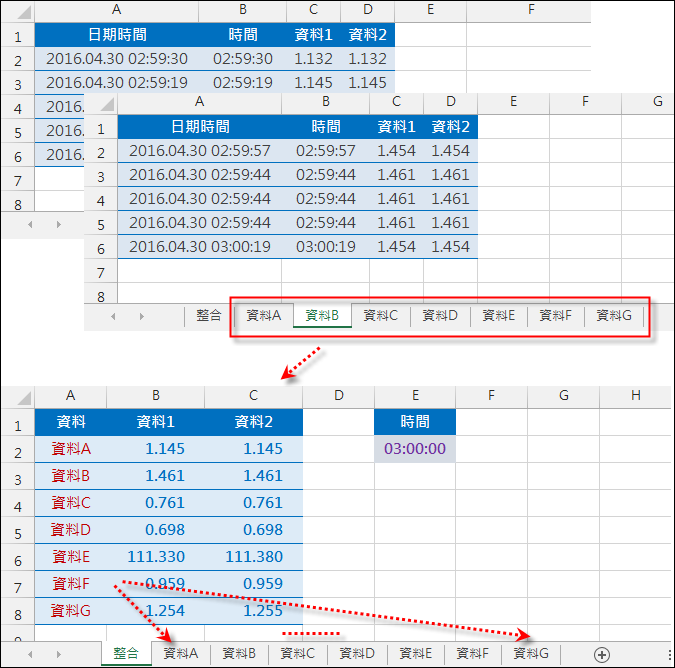The height and width of the screenshot is (668, 675).
Task: Select the 資料G row's value 1.254
Action: pos(155,611)
